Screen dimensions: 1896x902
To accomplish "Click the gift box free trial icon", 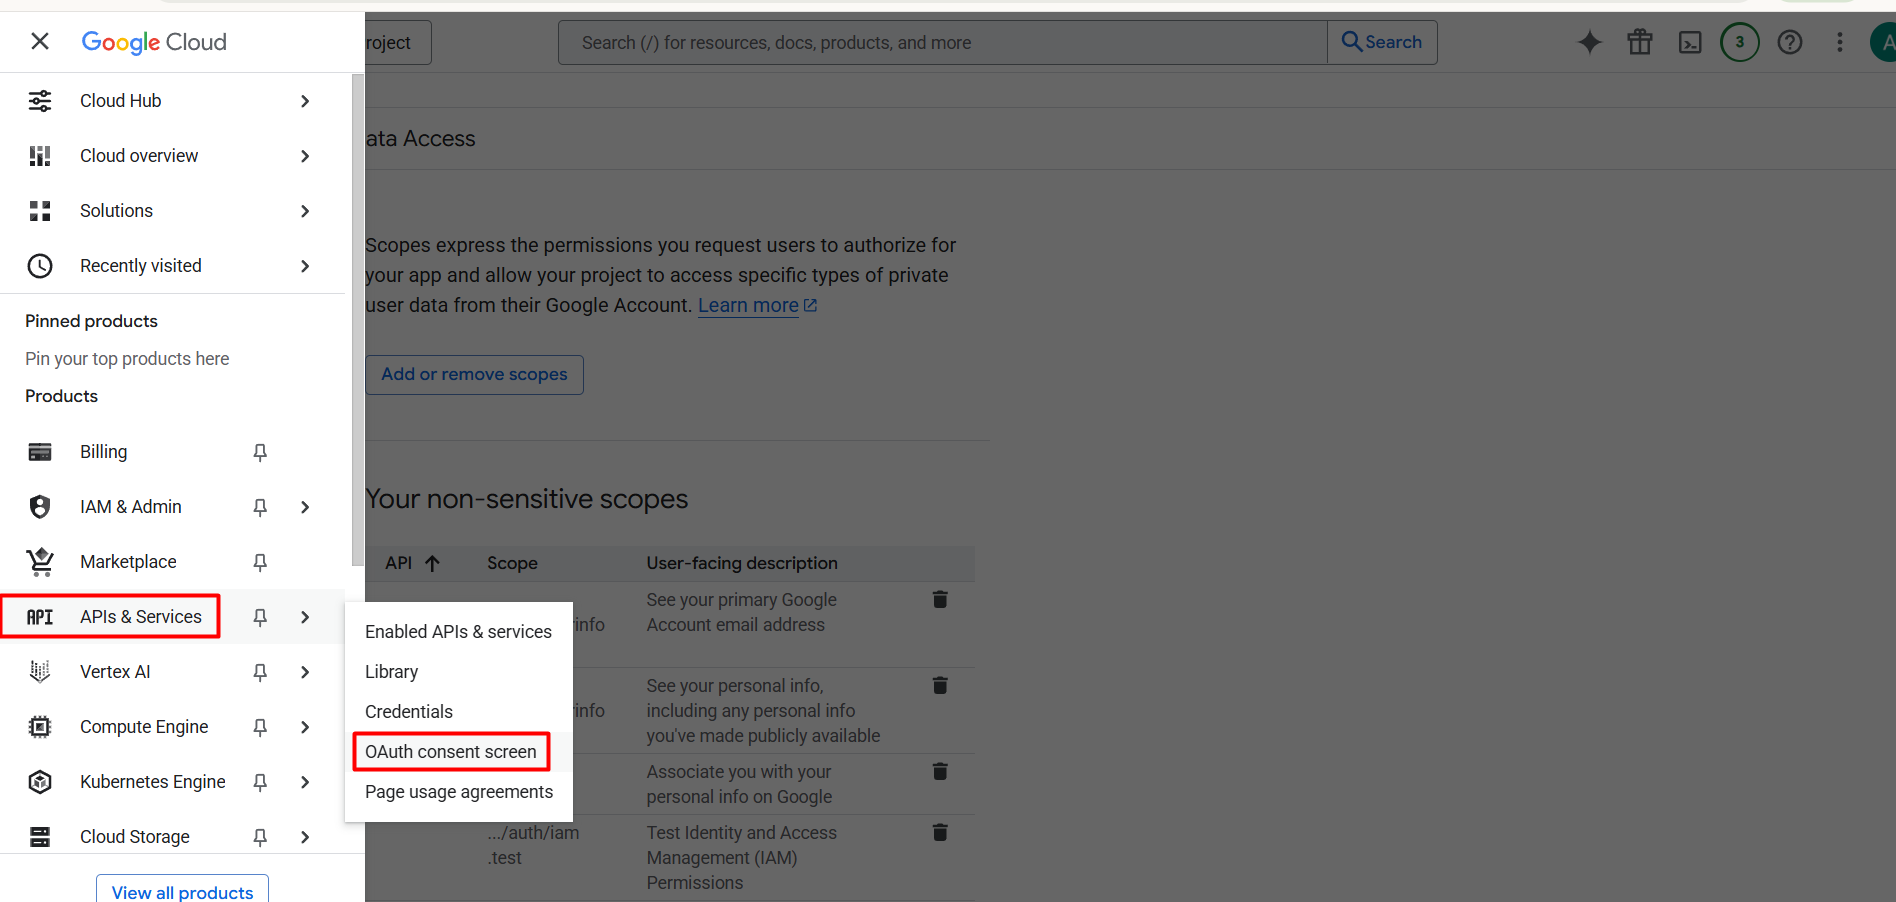I will (x=1640, y=42).
